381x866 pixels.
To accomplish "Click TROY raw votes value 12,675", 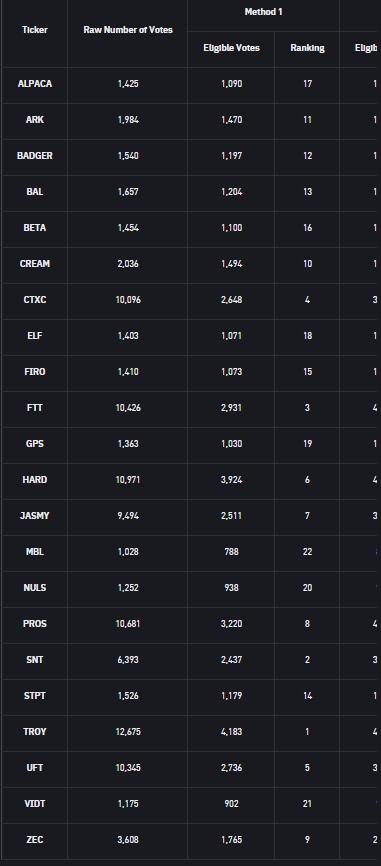I will 128,732.
